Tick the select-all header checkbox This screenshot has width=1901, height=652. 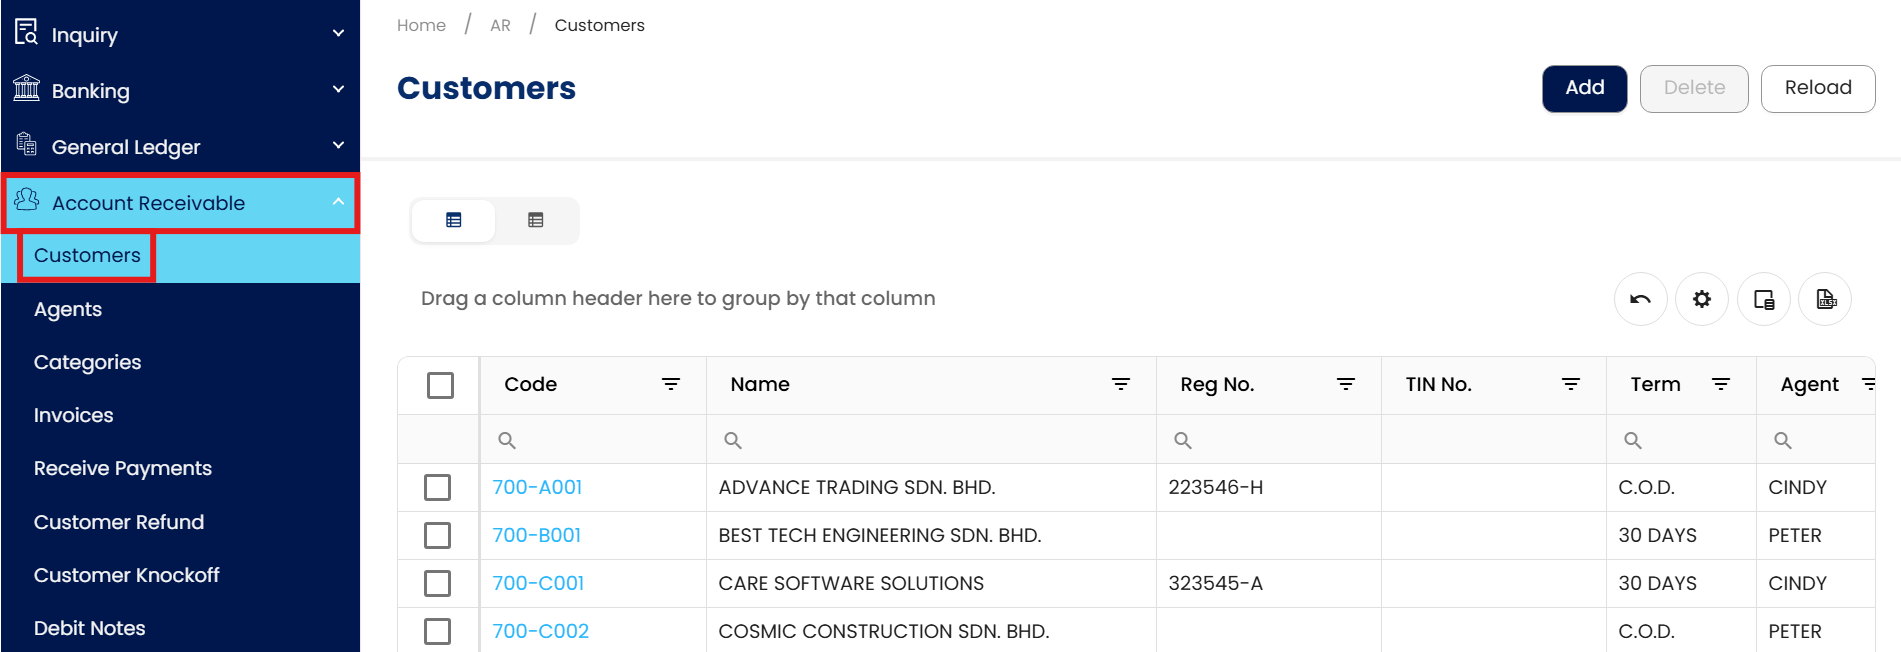click(x=440, y=385)
